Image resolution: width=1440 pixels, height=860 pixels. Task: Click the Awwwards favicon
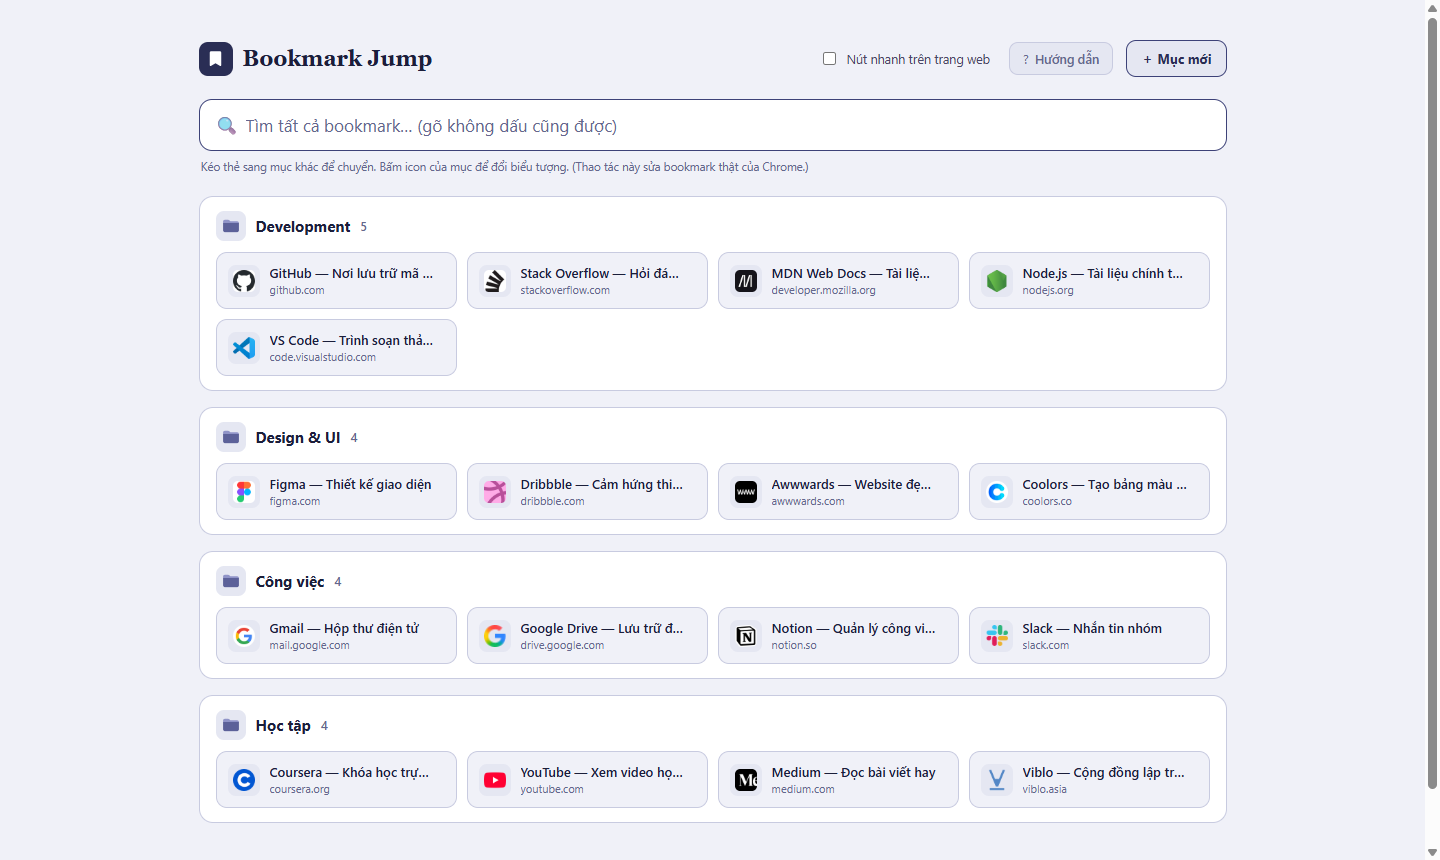(x=746, y=492)
